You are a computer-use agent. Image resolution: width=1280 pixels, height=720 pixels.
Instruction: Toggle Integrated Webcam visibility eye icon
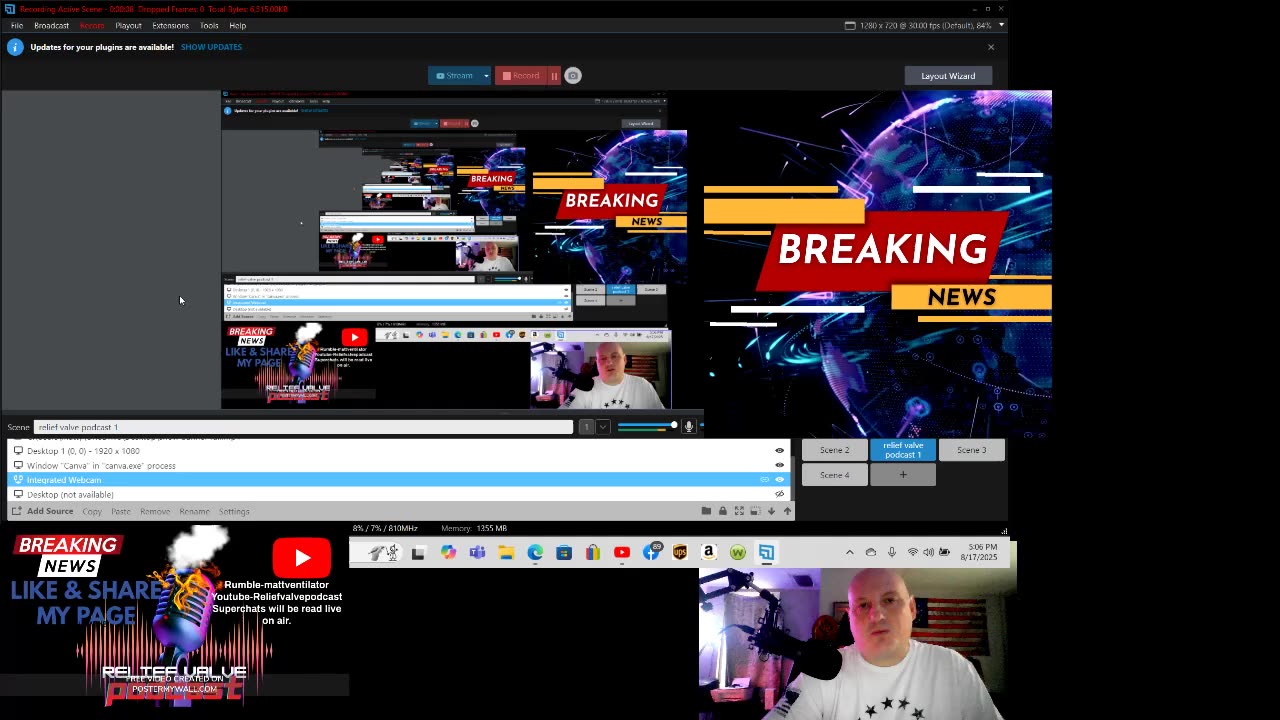pos(780,480)
